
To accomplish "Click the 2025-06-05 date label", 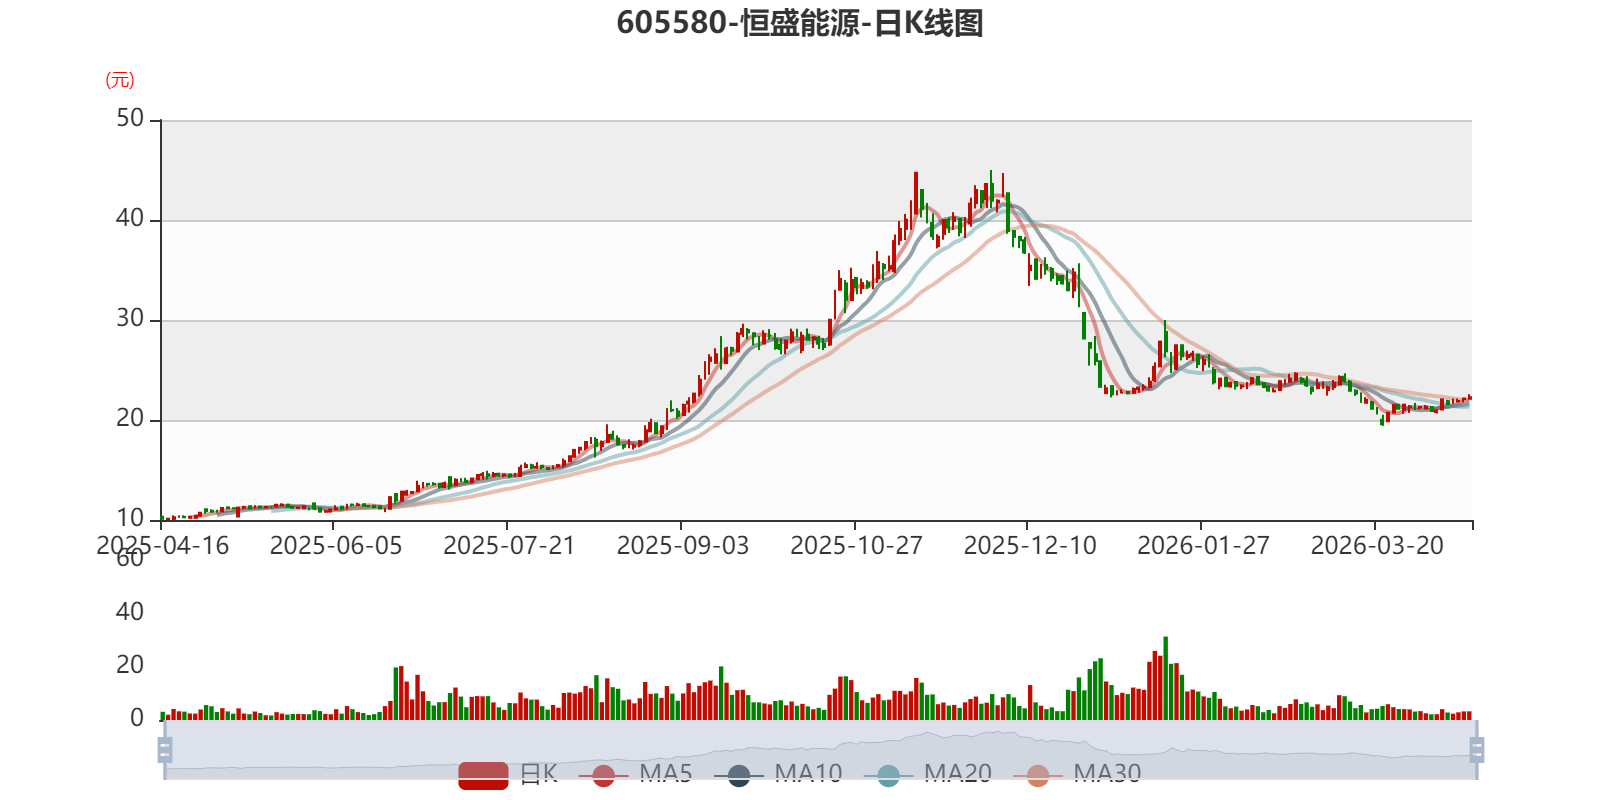I will (336, 546).
